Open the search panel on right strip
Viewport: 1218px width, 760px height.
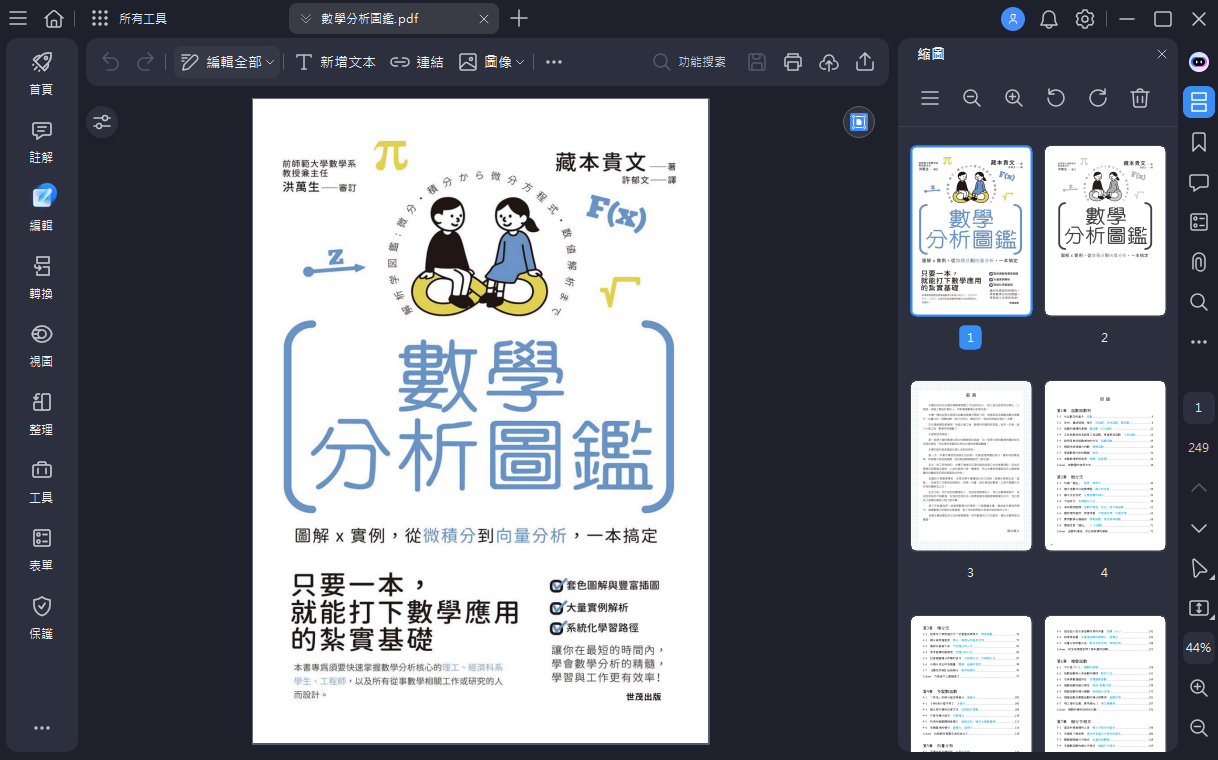click(x=1199, y=302)
